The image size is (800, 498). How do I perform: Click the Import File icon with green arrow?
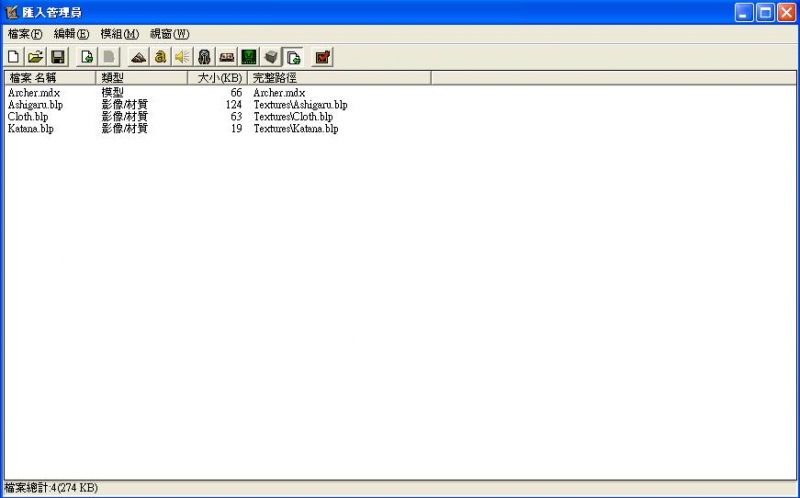click(87, 57)
